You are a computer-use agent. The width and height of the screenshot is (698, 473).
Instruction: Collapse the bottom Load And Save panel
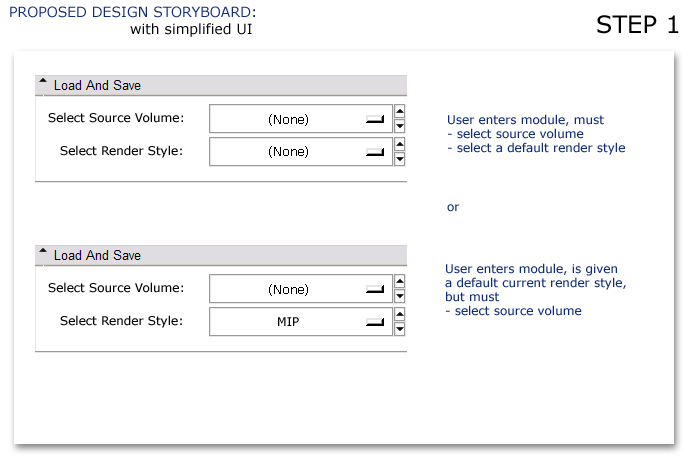tap(43, 251)
